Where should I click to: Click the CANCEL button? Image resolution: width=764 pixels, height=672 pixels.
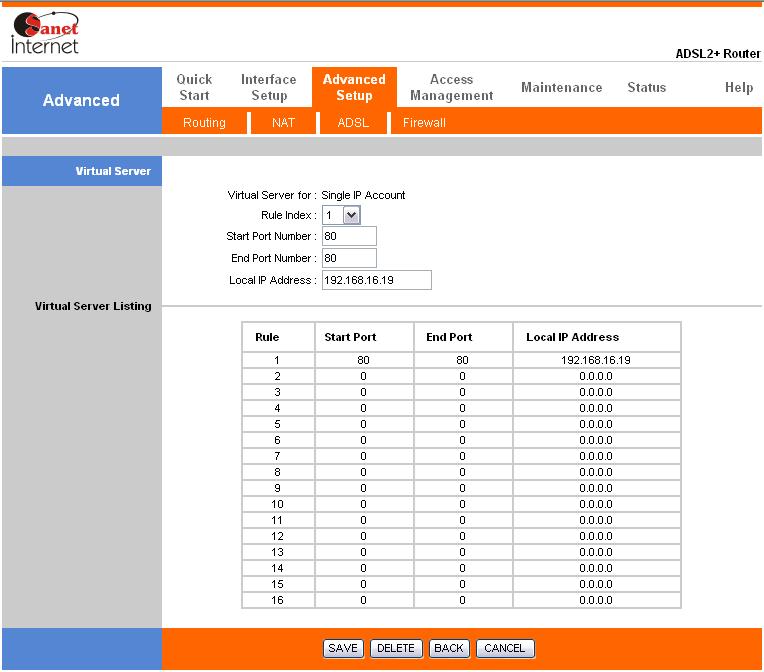click(505, 648)
